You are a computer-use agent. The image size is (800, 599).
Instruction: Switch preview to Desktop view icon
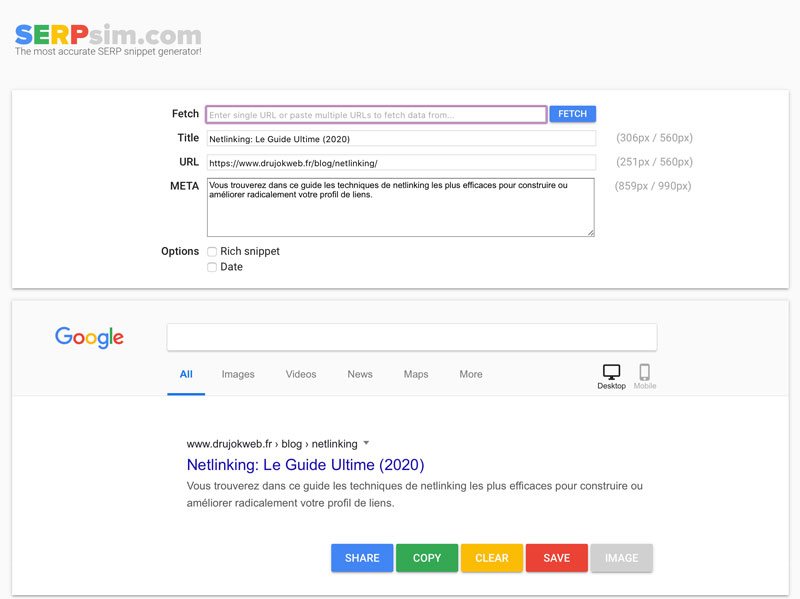611,372
